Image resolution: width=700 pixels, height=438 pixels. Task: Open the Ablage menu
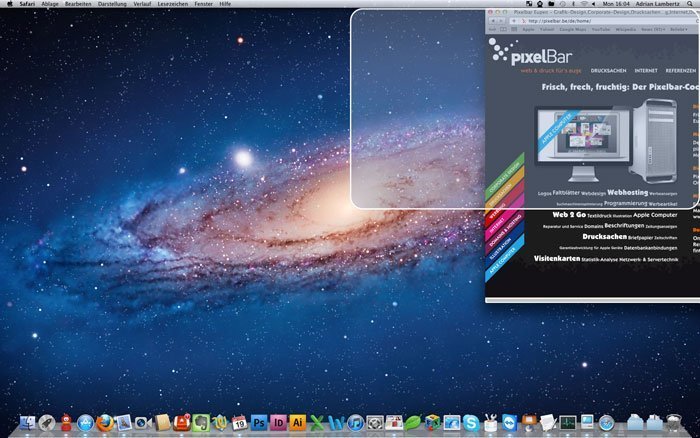point(50,4)
